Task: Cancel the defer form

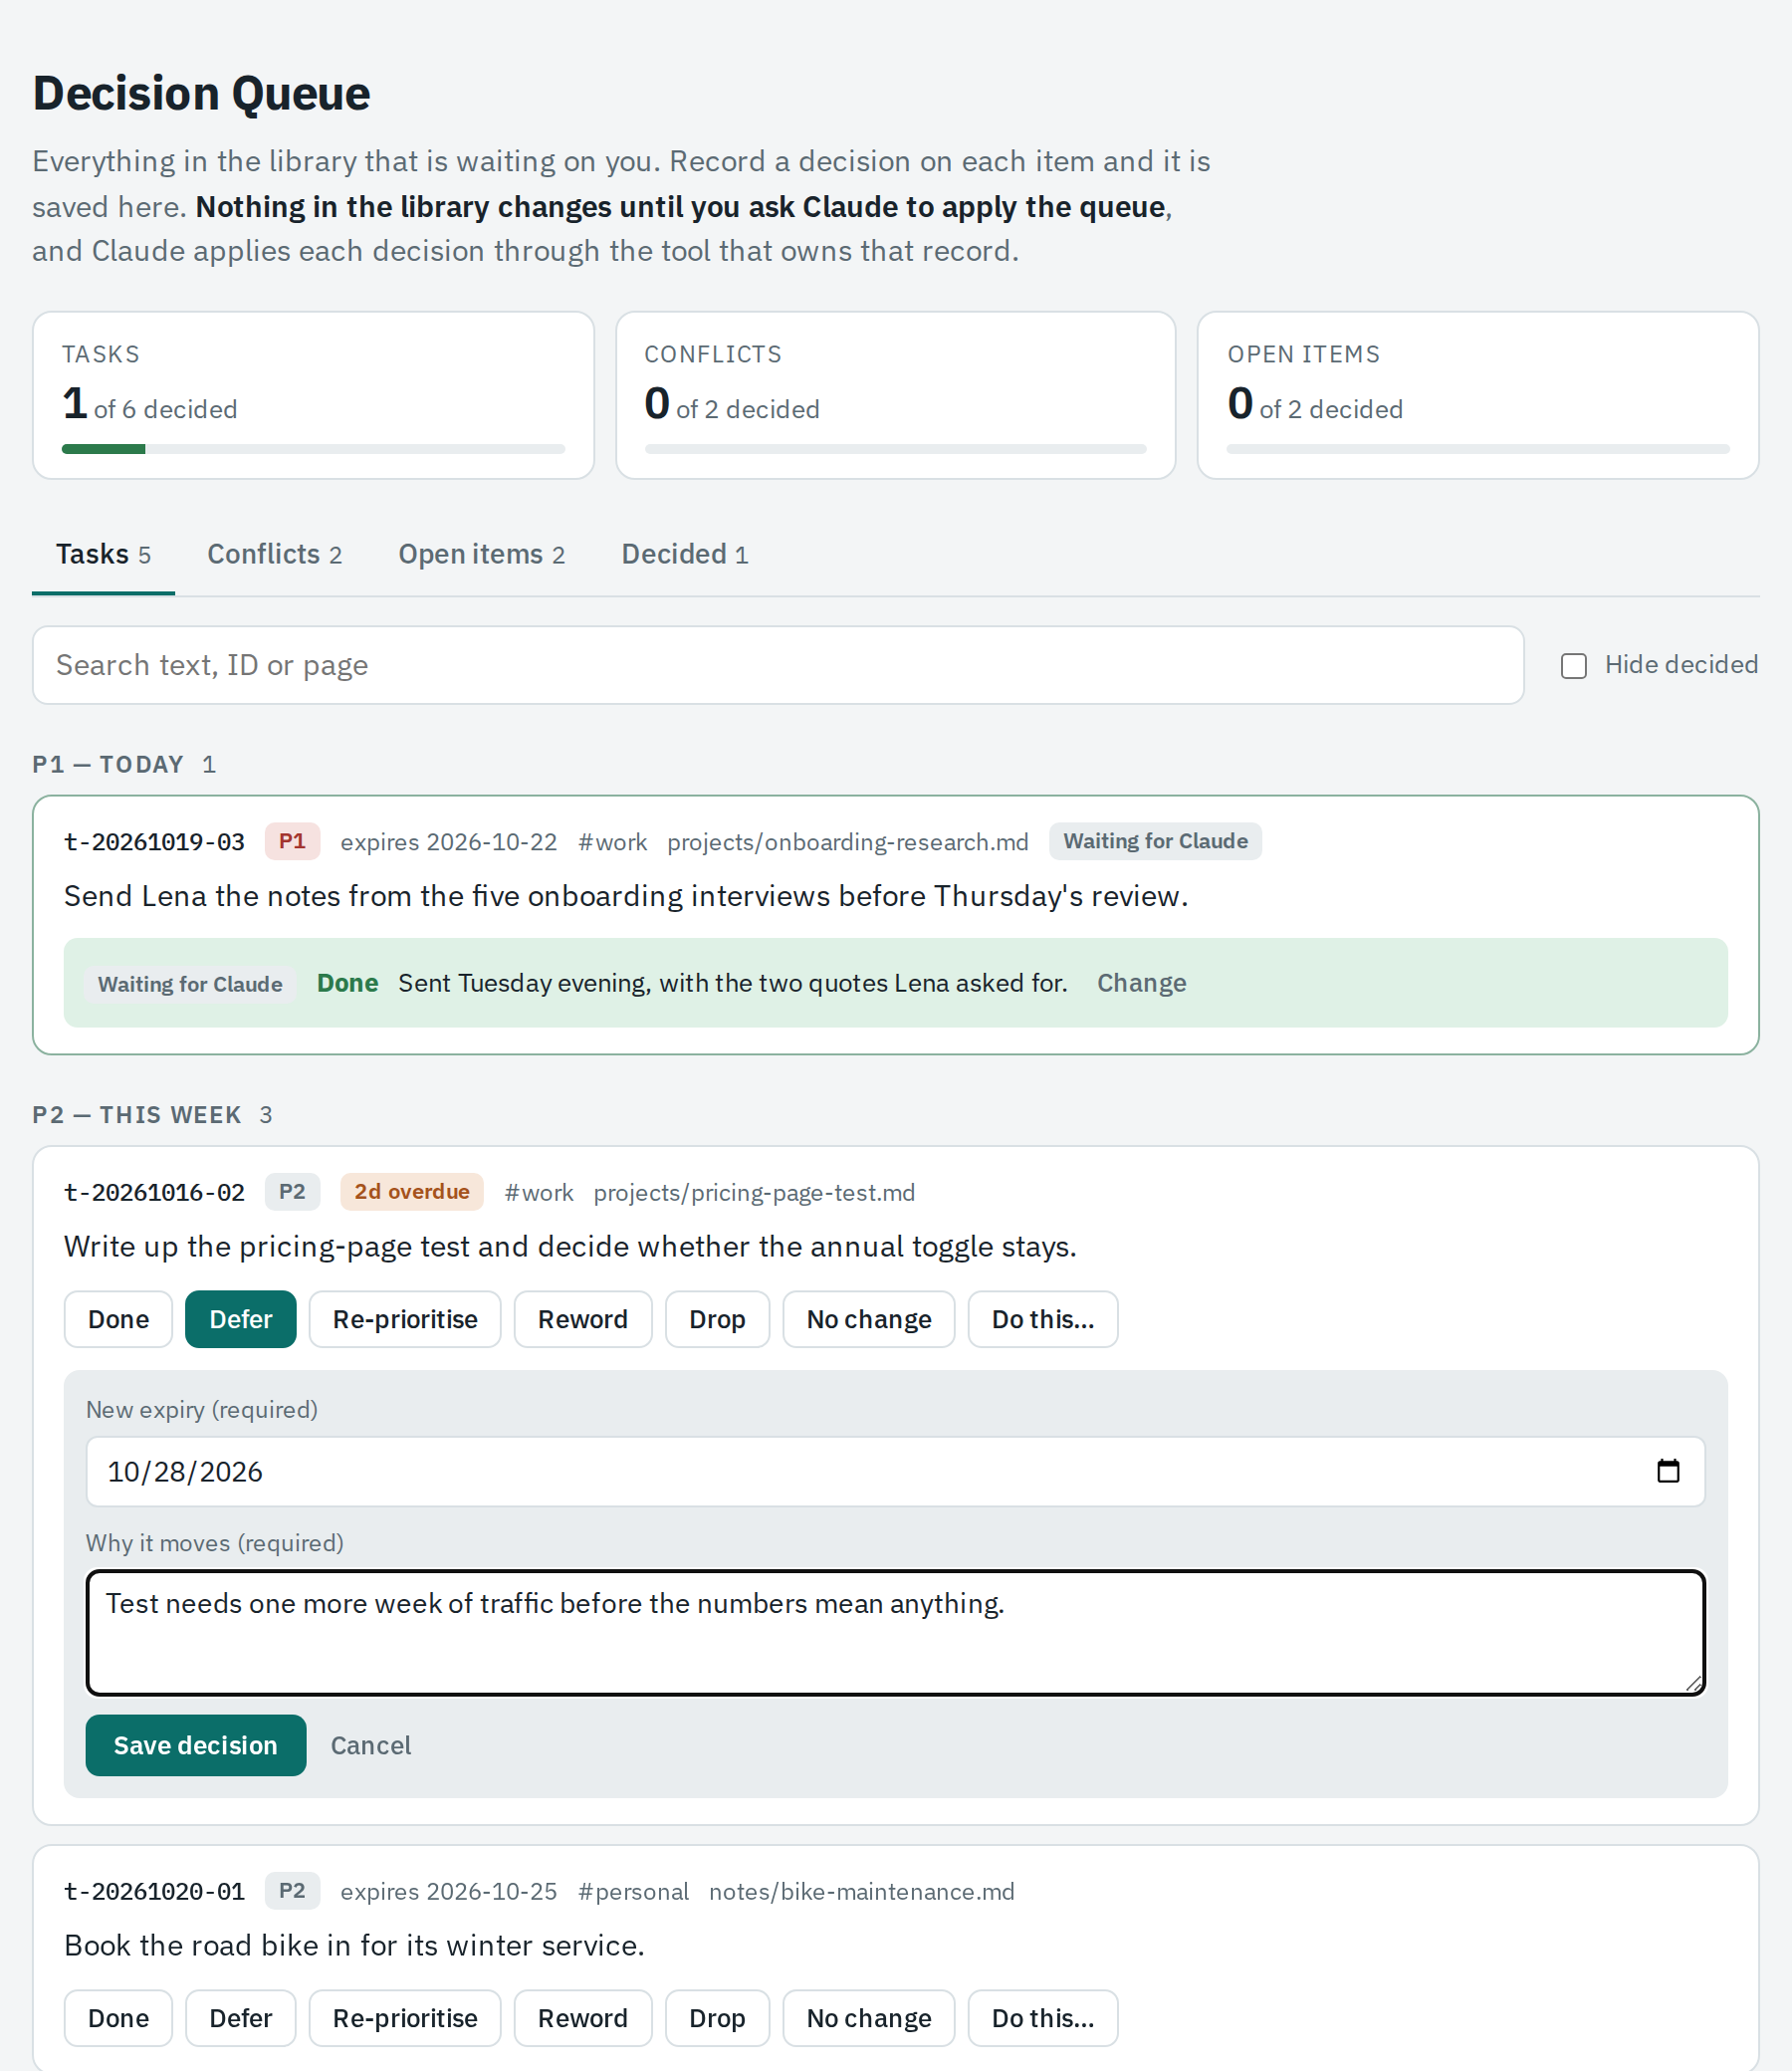Action: click(371, 1745)
